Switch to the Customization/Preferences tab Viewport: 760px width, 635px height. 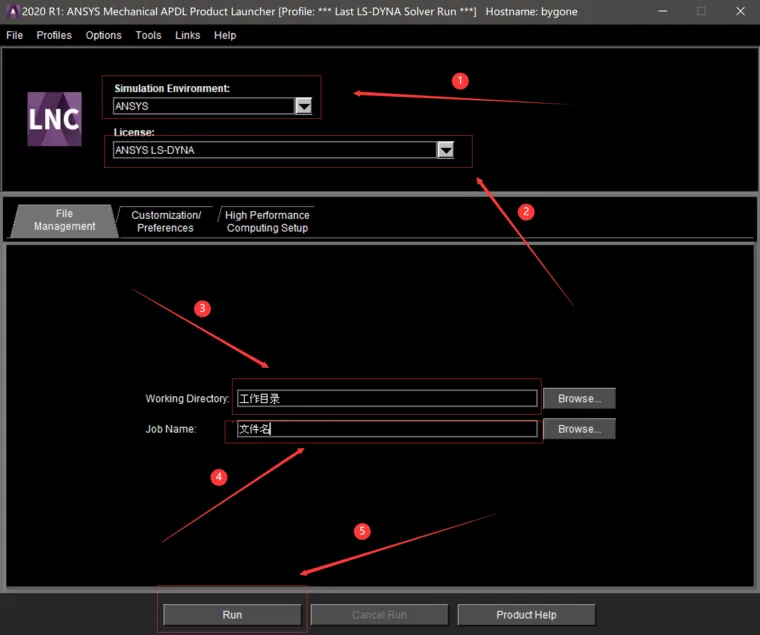coord(166,222)
